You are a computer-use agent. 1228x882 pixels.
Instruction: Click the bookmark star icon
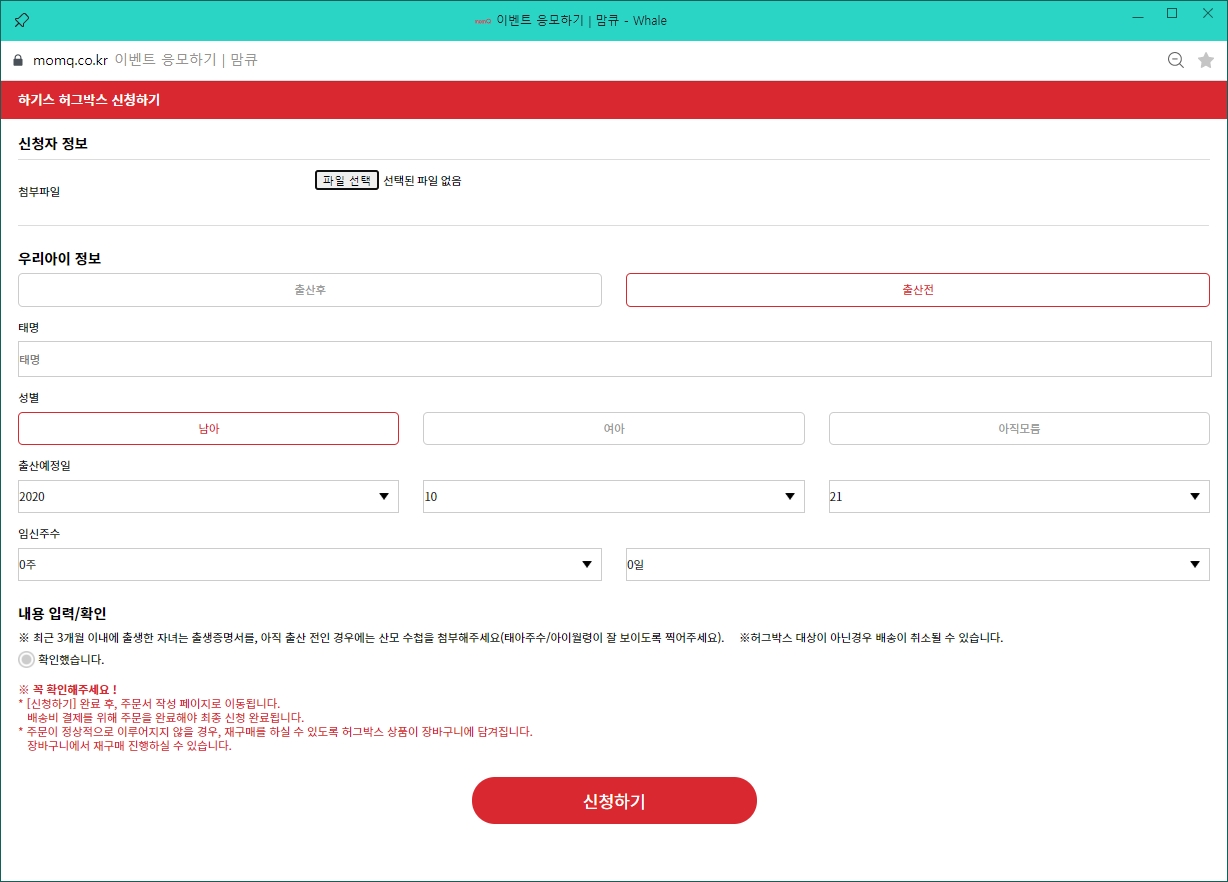(x=1206, y=60)
